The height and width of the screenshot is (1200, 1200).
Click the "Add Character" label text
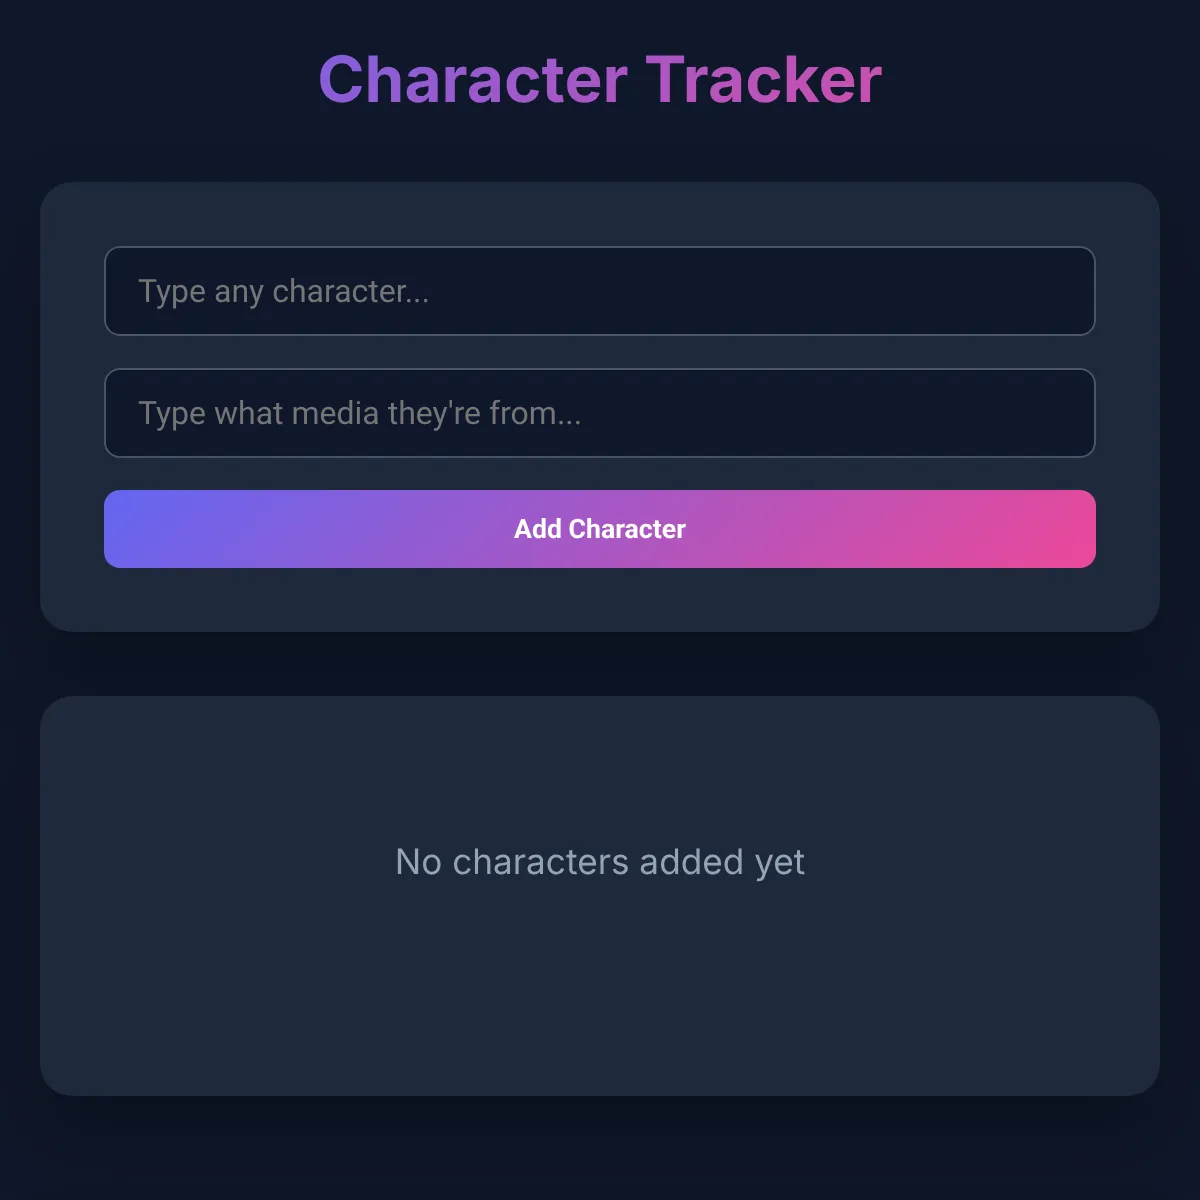point(600,529)
